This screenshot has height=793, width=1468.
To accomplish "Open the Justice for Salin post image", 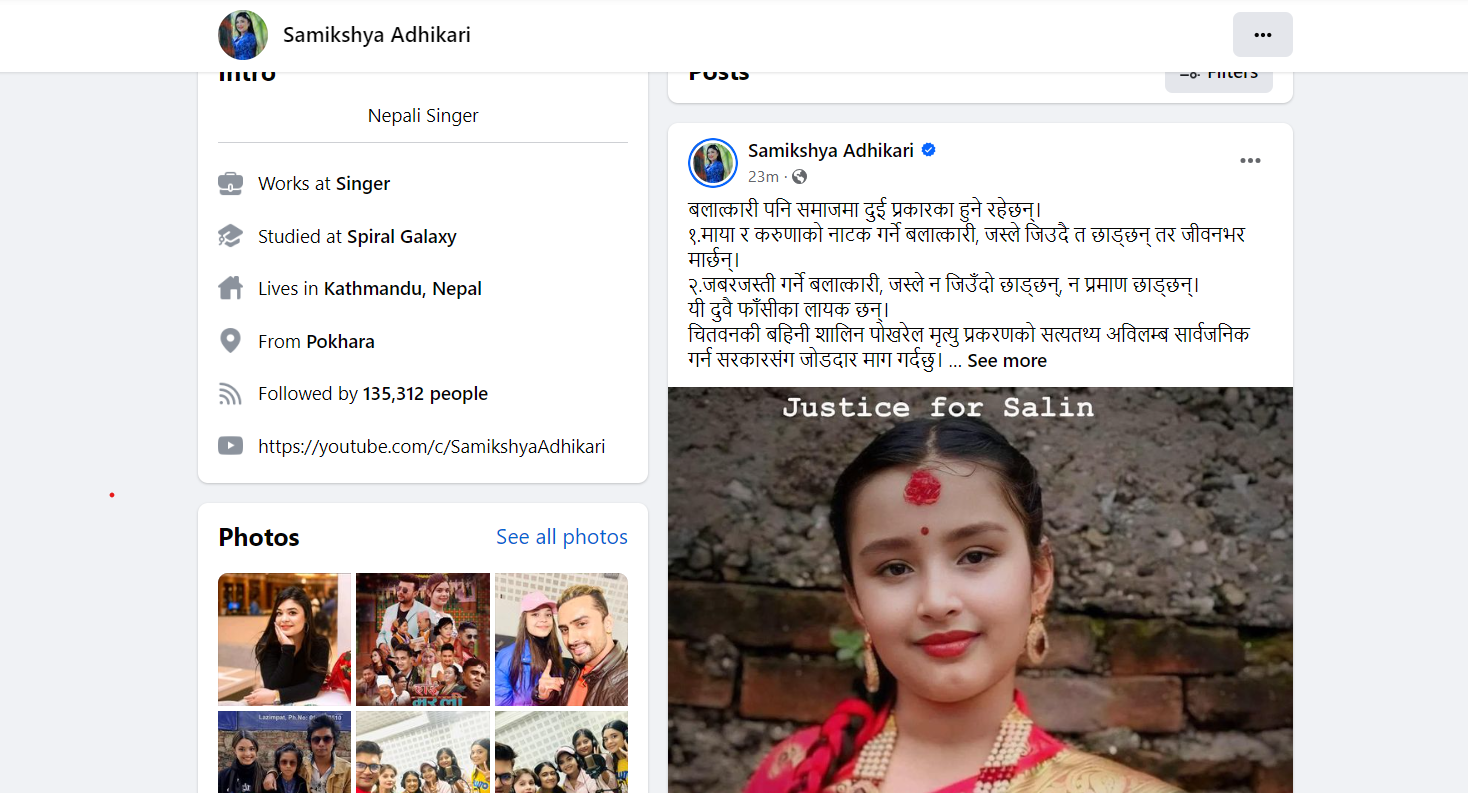I will pyautogui.click(x=980, y=590).
